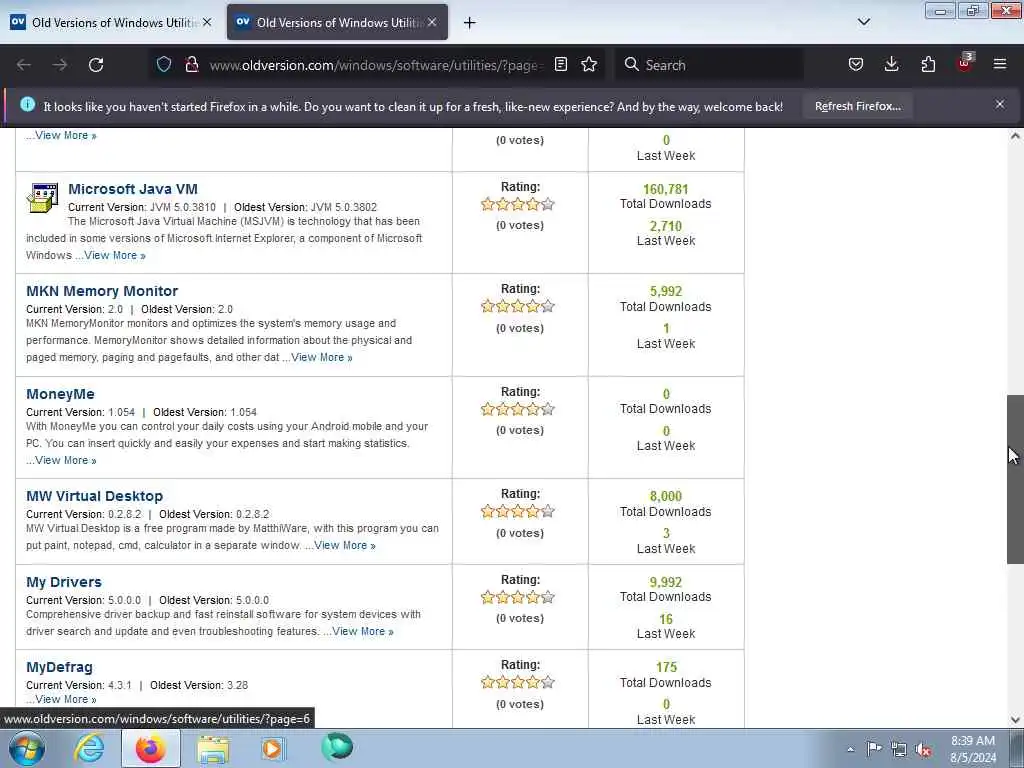Viewport: 1024px width, 768px height.
Task: Click the uBlock extension icon
Action: (x=965, y=63)
